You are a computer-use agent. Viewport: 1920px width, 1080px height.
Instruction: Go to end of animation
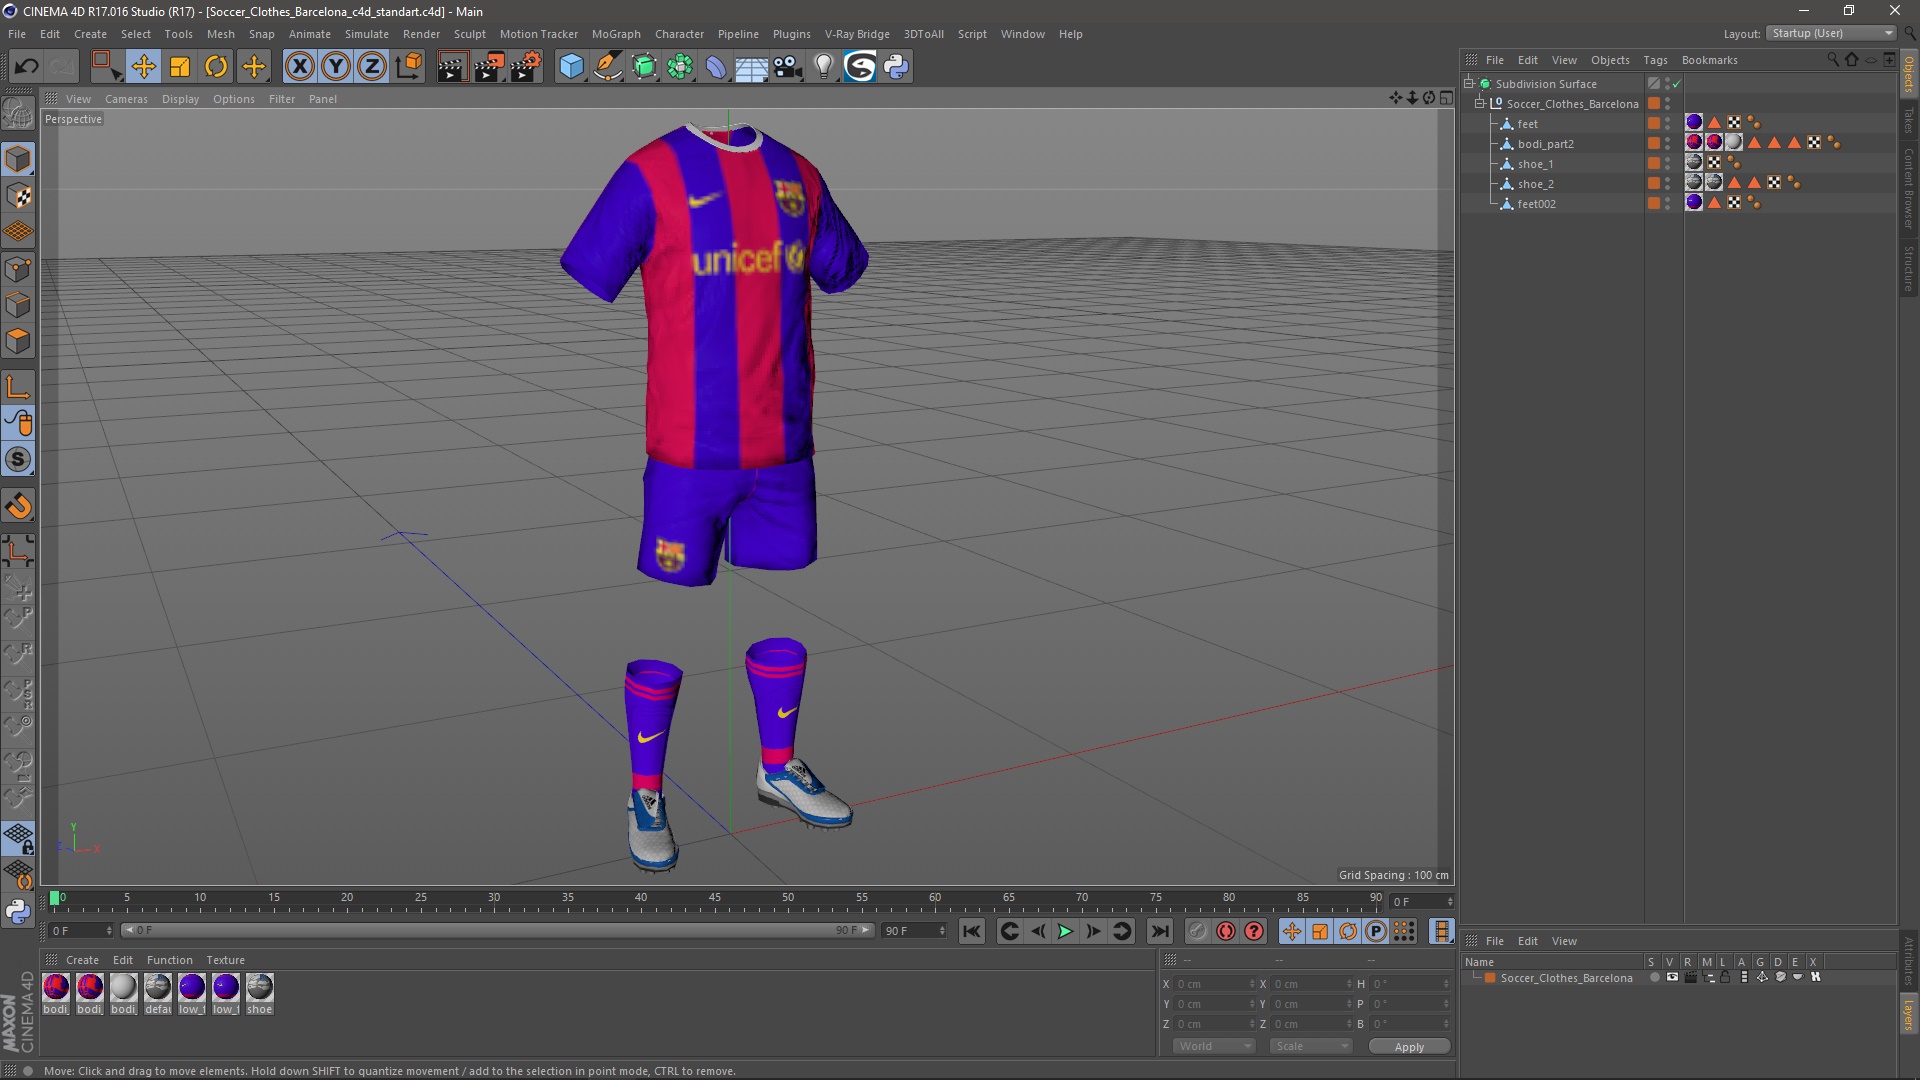tap(1159, 931)
